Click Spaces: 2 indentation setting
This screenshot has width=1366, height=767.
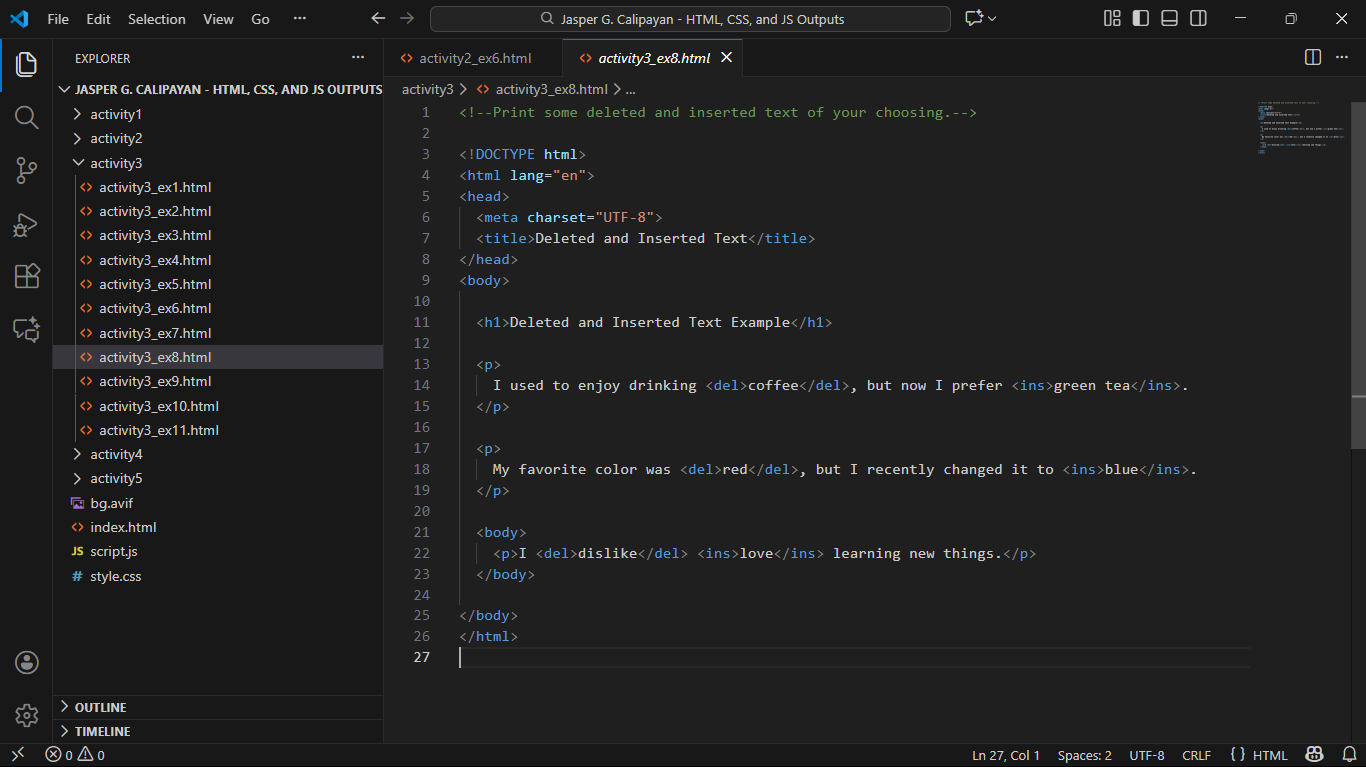[x=1084, y=755]
